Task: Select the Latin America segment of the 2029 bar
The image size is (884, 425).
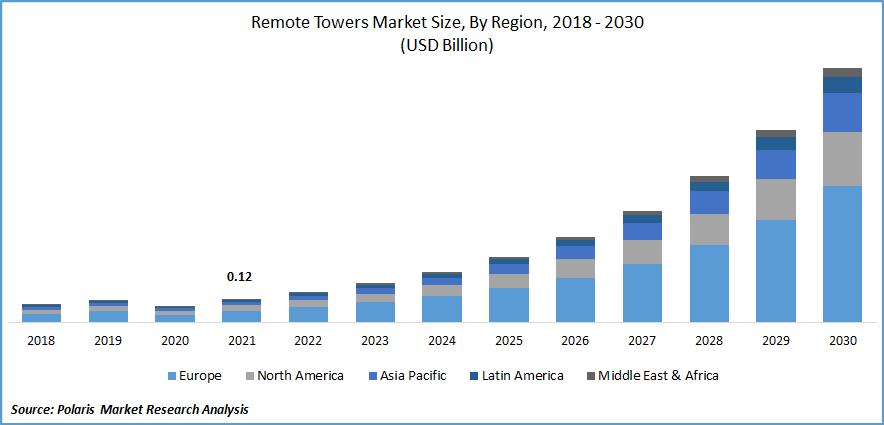Action: click(776, 144)
